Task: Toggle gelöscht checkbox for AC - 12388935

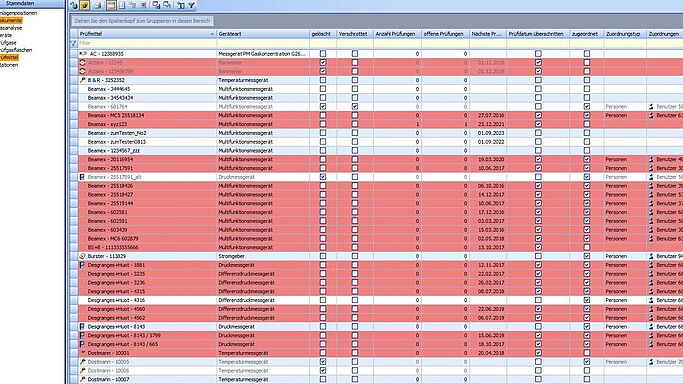Action: coord(323,54)
